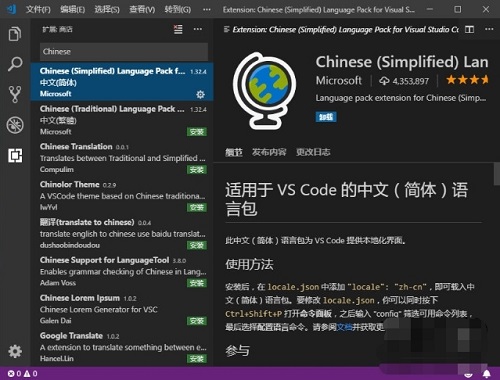The image size is (500, 380).
Task: Open the Manage gear at bottom left
Action: pyautogui.click(x=15, y=351)
